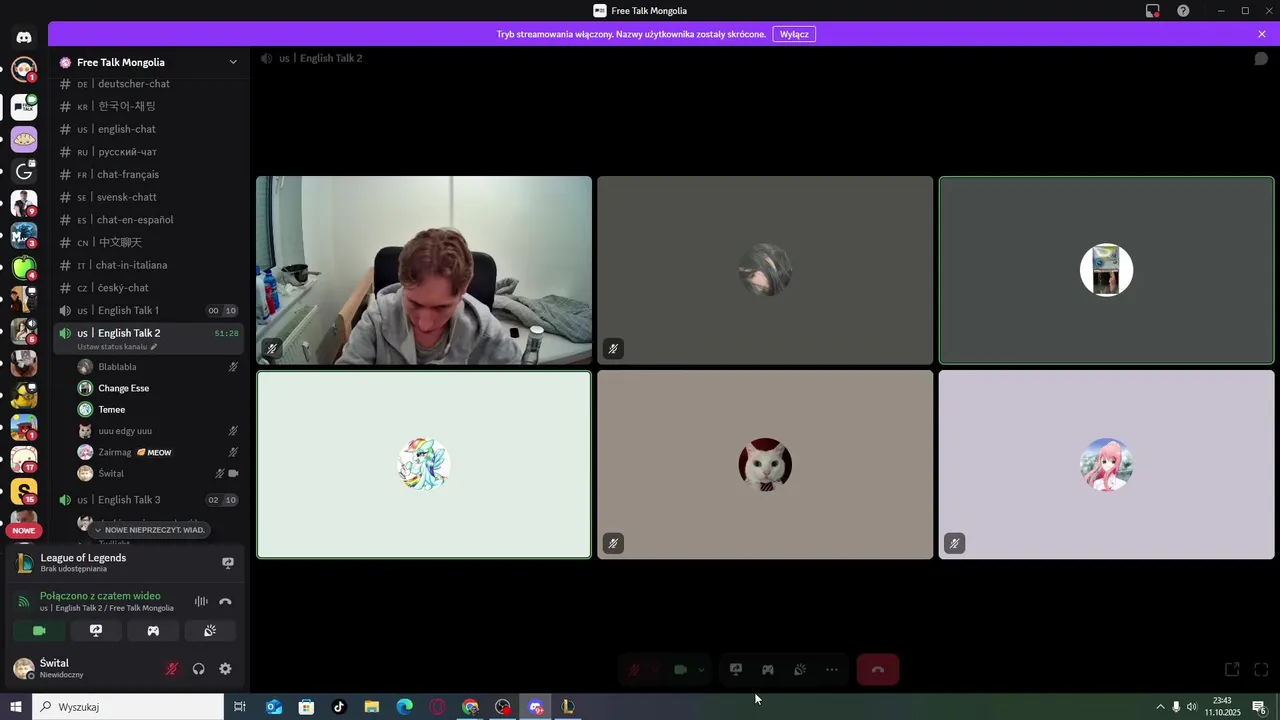This screenshot has height=720, width=1280.
Task: Unmute microphone in the user panel
Action: pos(172,669)
